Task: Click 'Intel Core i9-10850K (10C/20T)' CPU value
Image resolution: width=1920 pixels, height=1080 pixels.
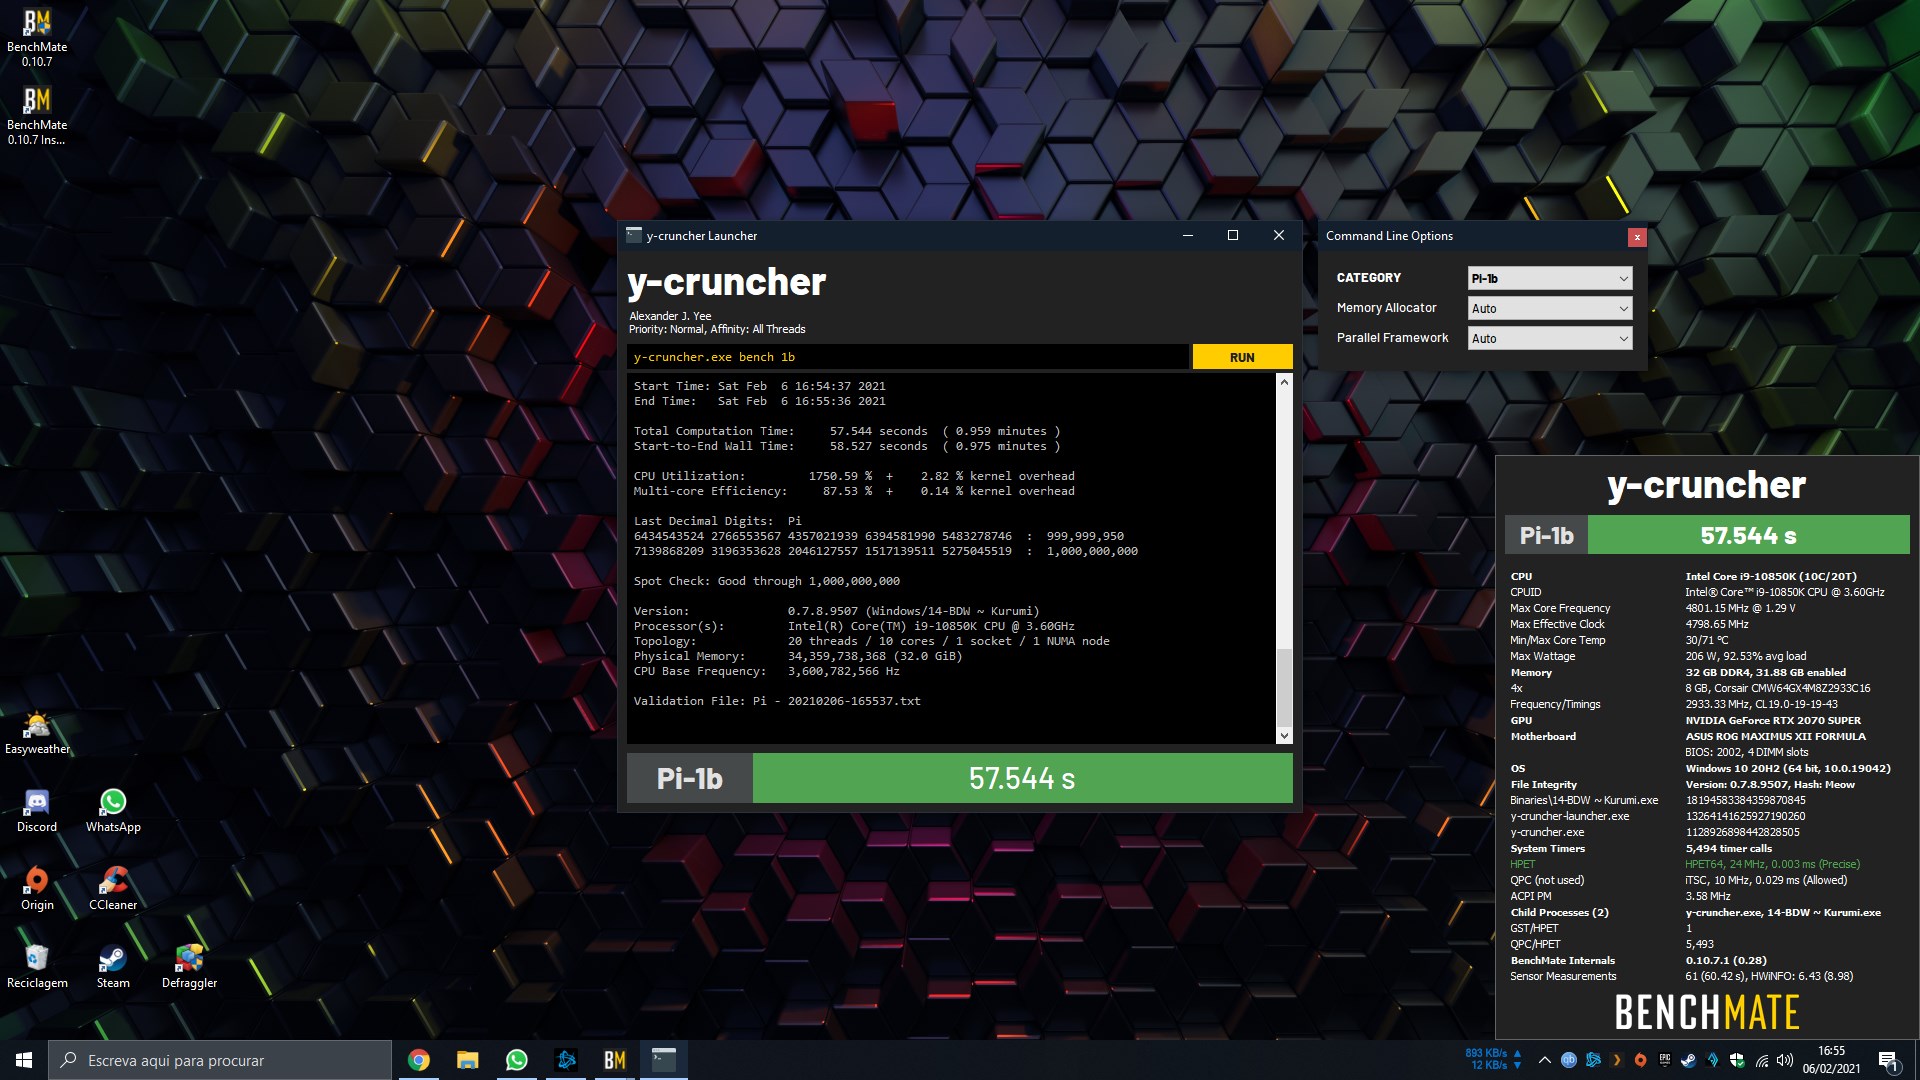Action: point(1771,576)
